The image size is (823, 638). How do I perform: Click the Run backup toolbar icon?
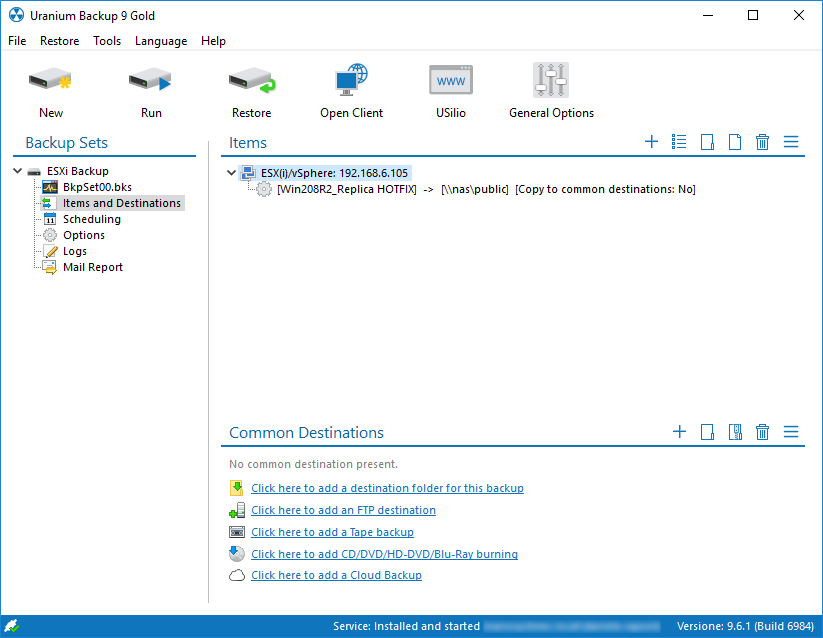tap(151, 81)
